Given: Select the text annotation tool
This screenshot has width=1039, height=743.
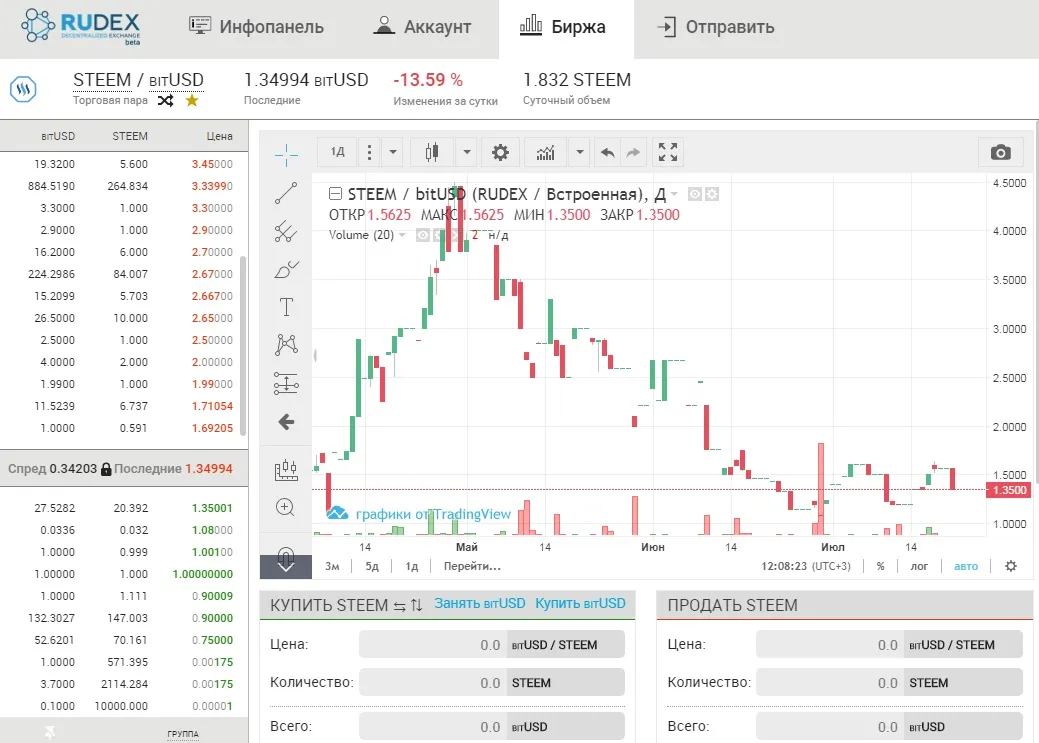Looking at the screenshot, I should click(286, 307).
